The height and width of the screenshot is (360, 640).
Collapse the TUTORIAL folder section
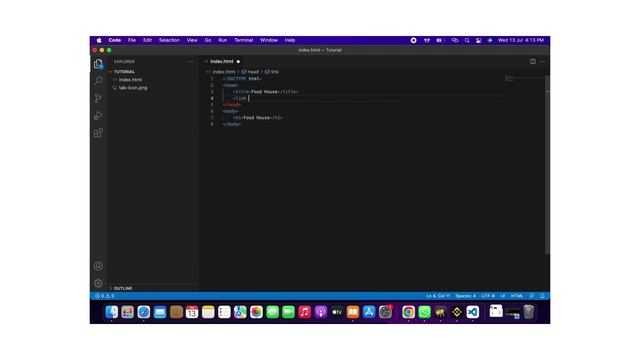153,71
